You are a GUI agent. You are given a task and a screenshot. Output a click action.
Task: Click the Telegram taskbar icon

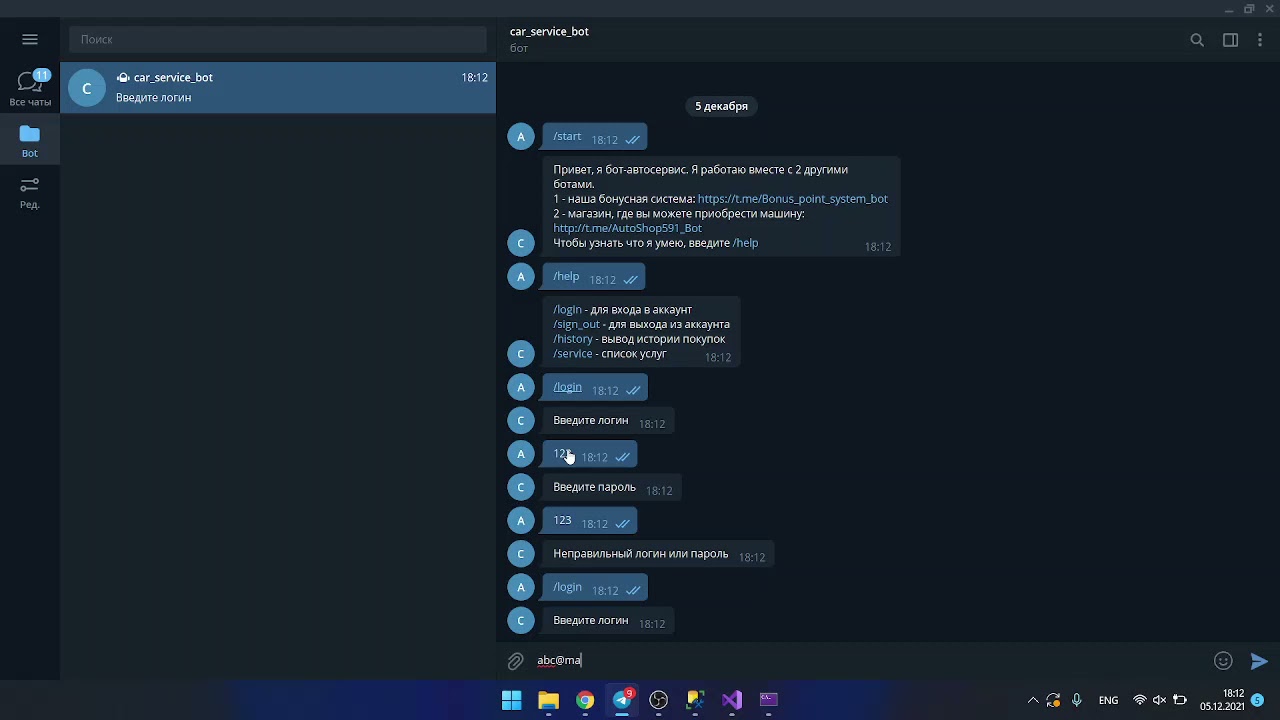click(622, 700)
